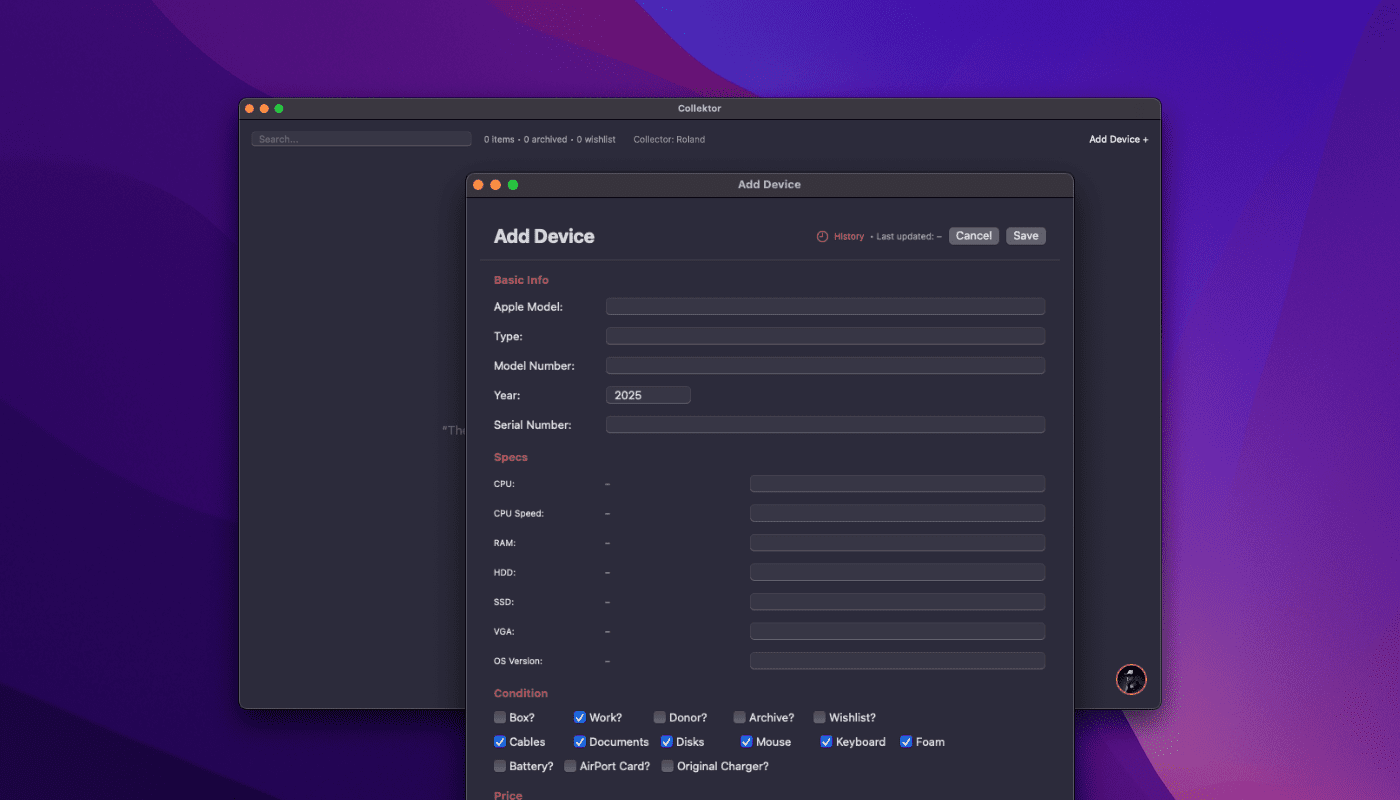Open the History link
Screen dimensions: 1400x800
[x=849, y=237]
